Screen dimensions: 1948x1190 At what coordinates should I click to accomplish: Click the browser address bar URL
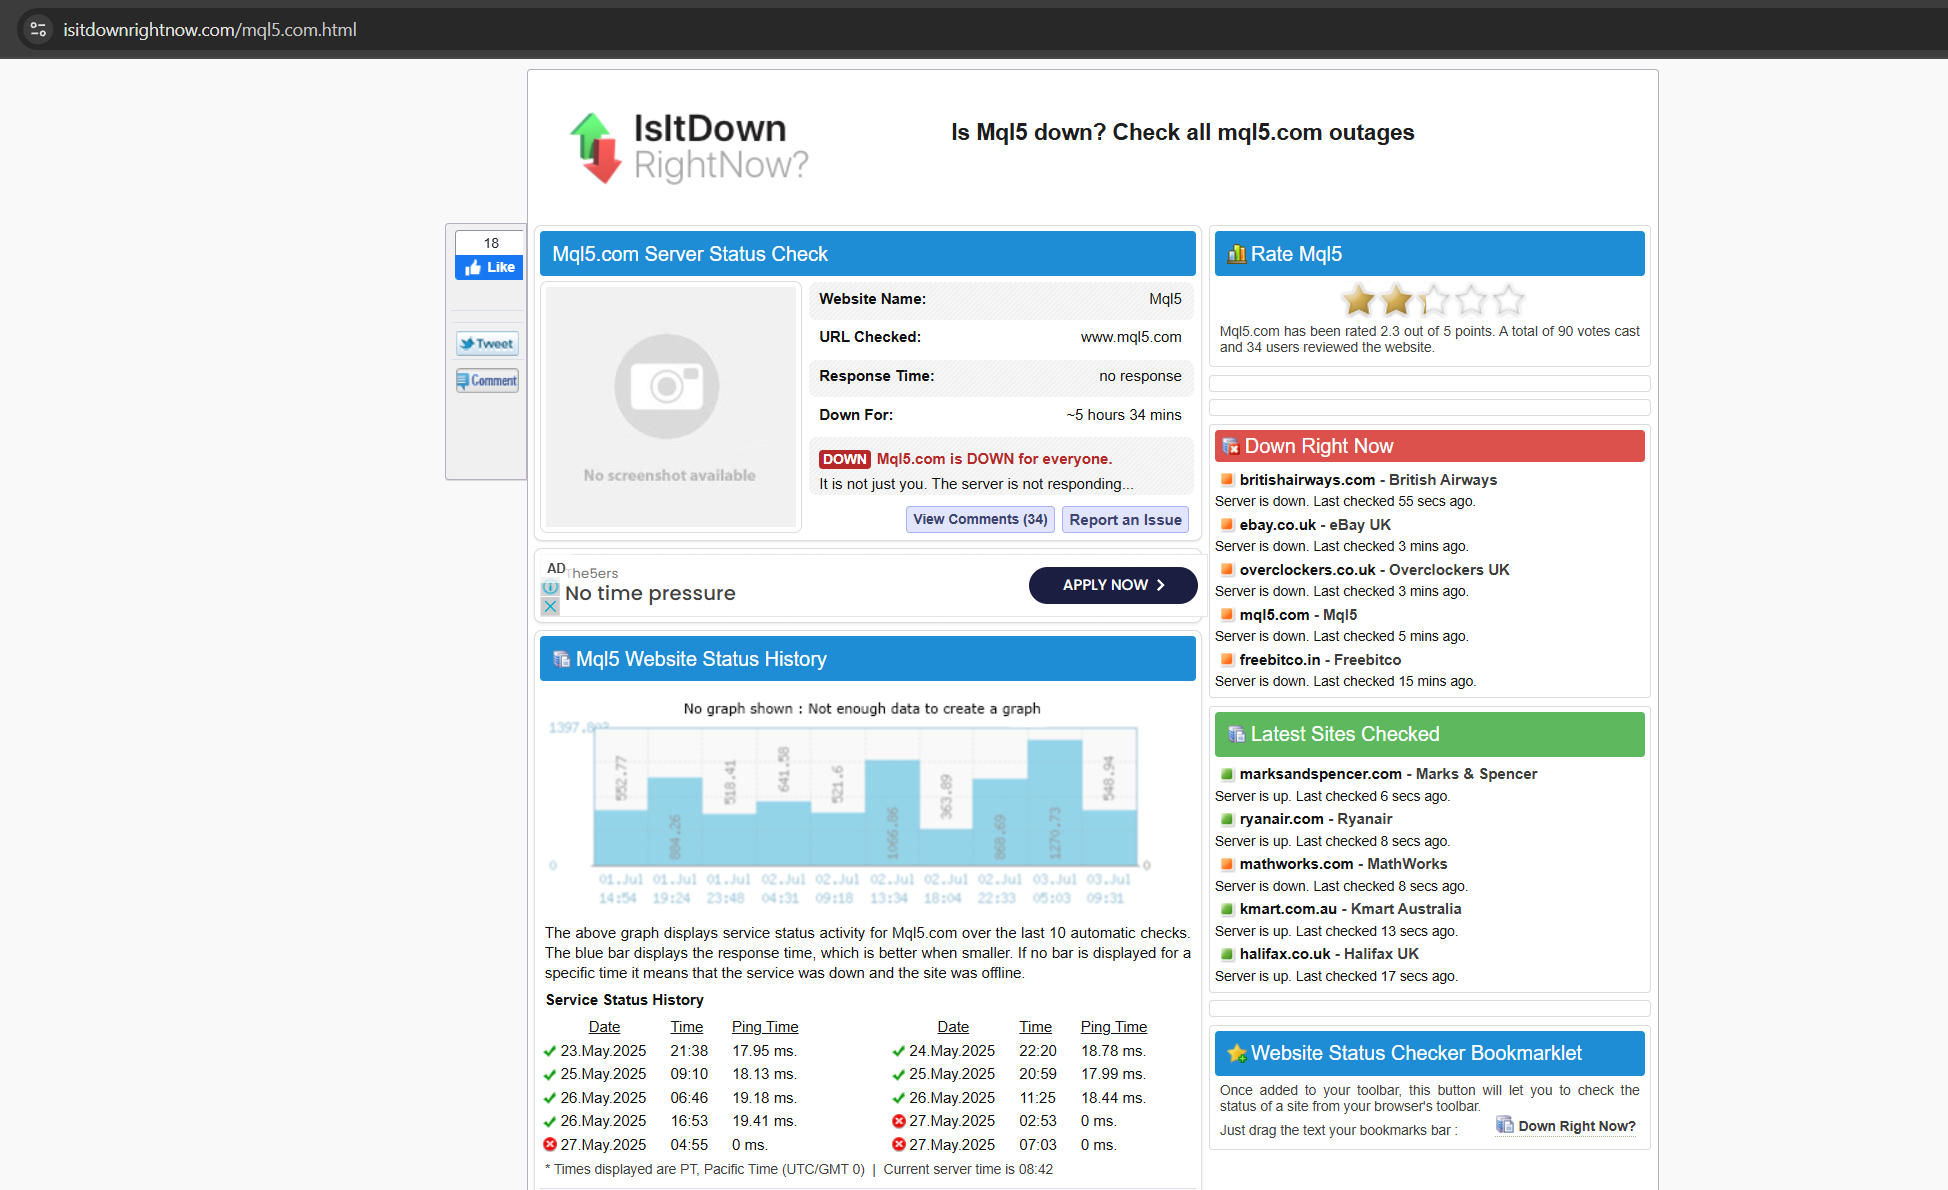pos(210,29)
